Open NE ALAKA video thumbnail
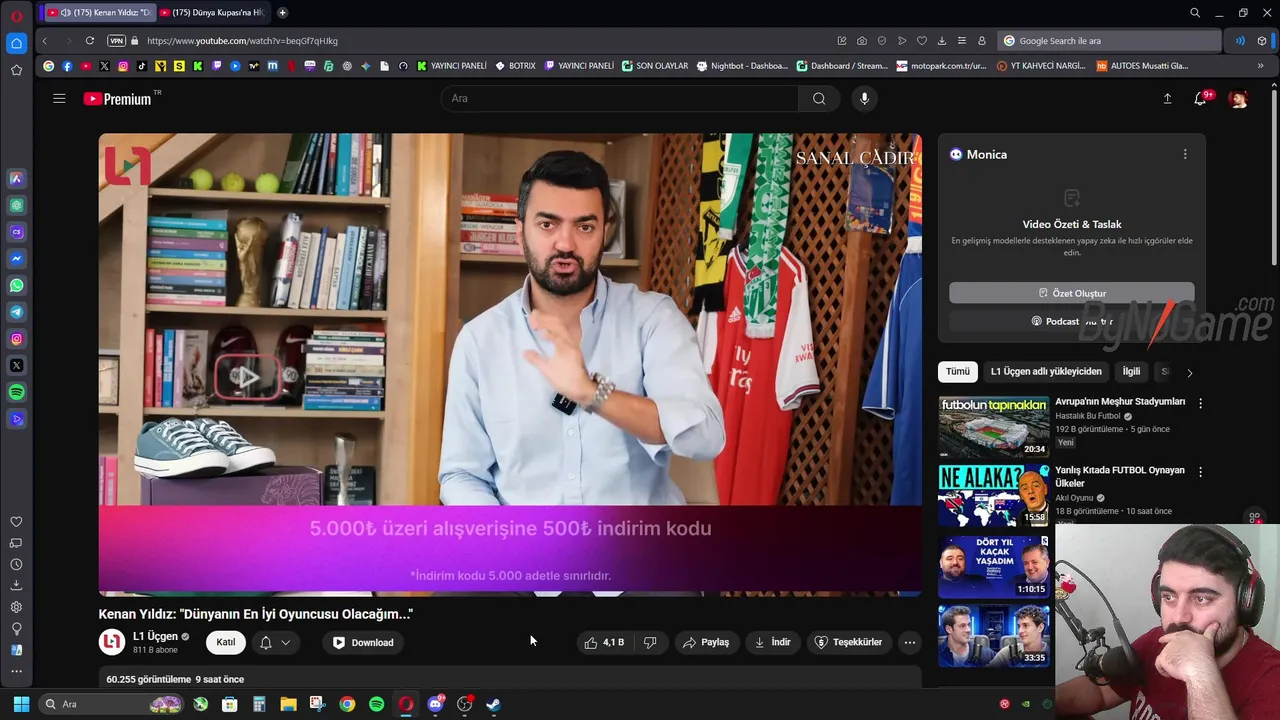This screenshot has width=1280, height=720. [994, 495]
